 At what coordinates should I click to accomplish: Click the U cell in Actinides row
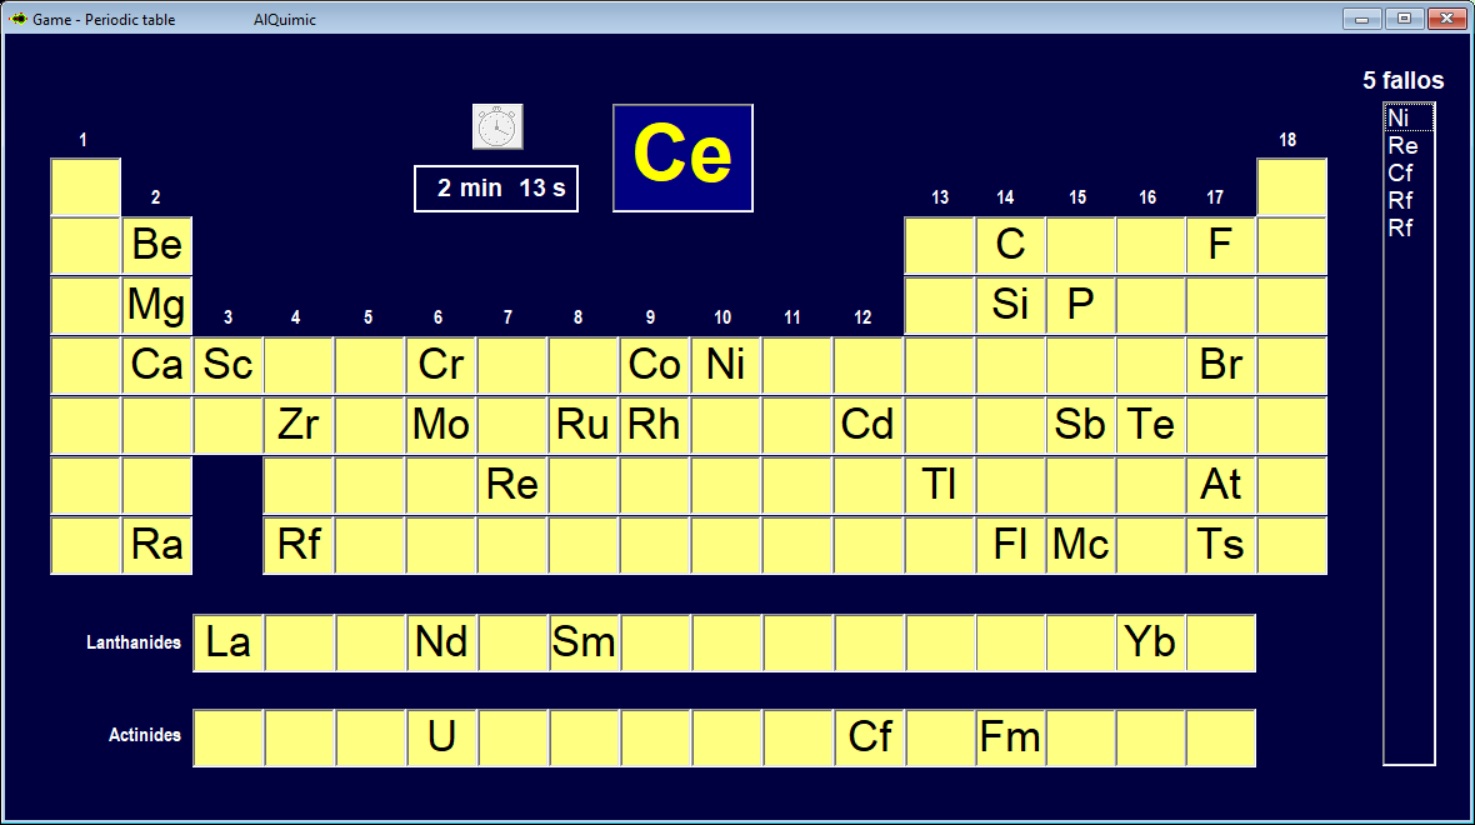[442, 738]
